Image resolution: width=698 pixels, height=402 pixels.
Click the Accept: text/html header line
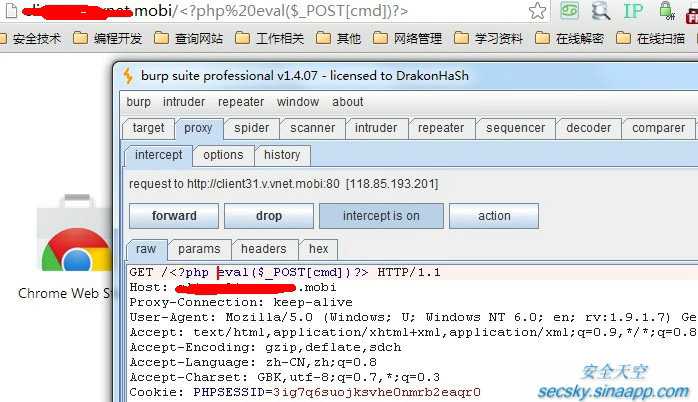pos(413,333)
